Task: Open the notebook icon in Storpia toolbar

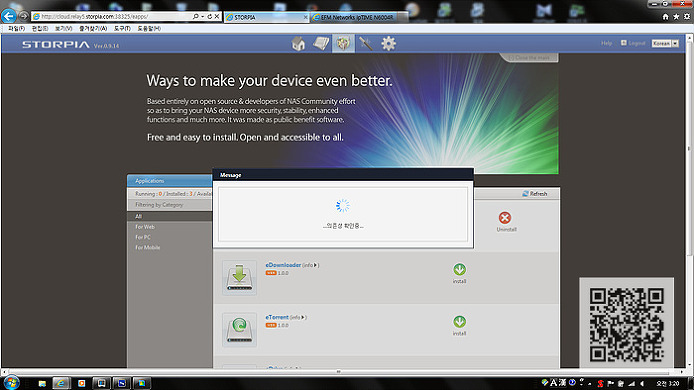Action: (x=321, y=43)
